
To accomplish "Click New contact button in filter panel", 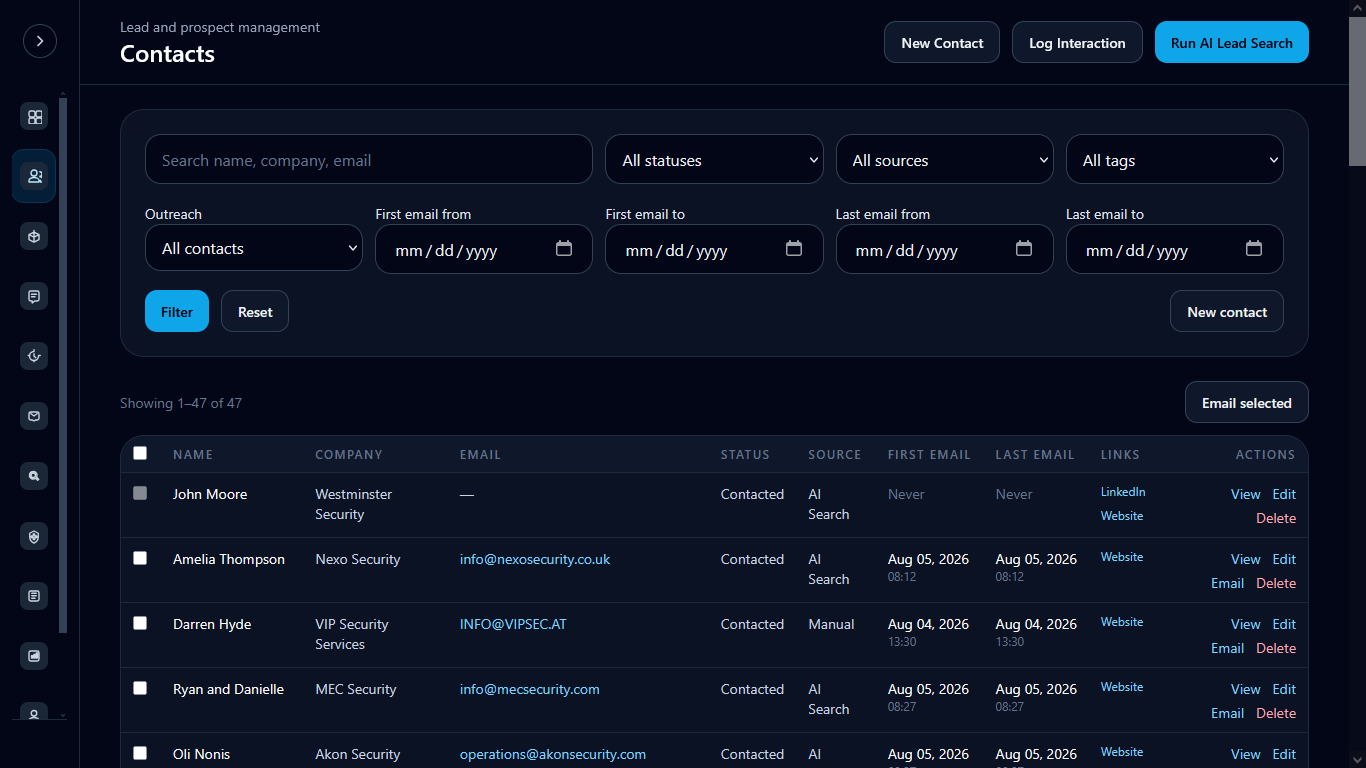I will 1227,312.
